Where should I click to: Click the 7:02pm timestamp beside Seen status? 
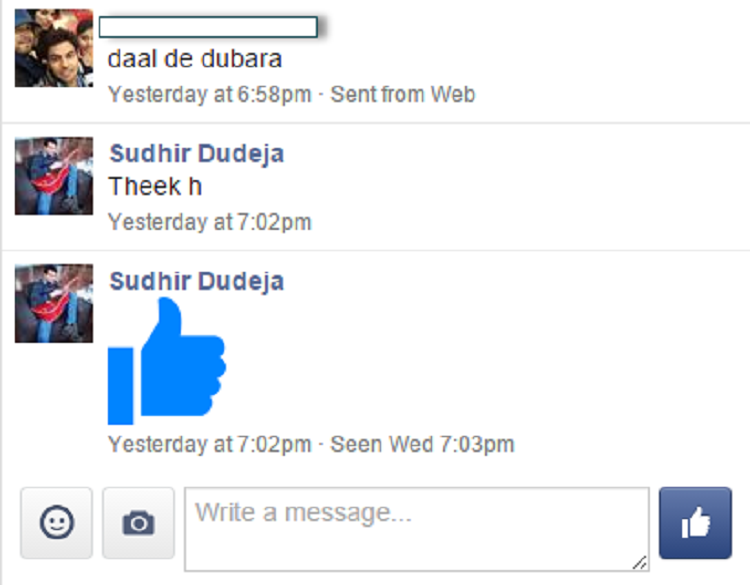click(x=210, y=444)
